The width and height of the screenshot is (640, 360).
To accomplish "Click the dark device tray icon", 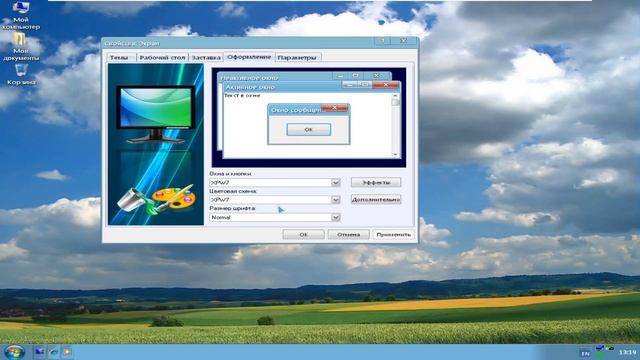I will point(609,348).
